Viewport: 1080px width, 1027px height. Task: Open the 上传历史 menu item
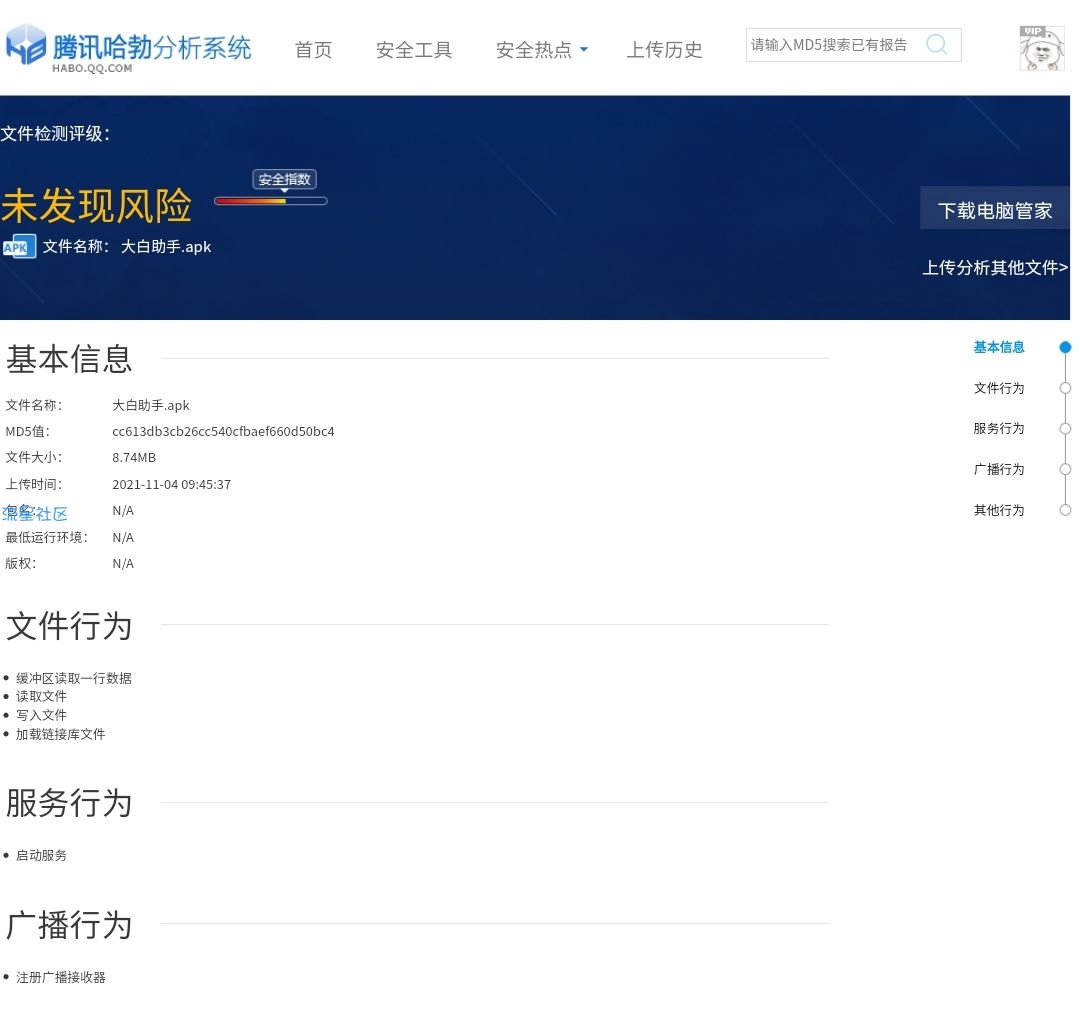tap(665, 50)
